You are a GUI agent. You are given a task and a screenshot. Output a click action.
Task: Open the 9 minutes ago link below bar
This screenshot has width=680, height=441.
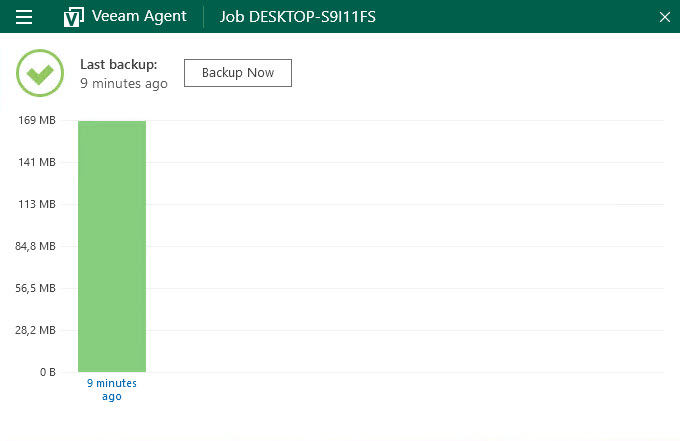(111, 390)
